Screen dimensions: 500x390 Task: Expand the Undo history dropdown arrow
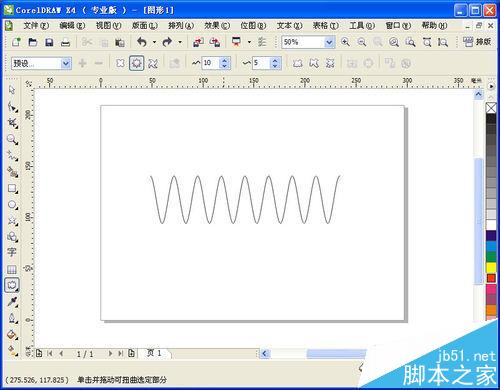click(154, 42)
